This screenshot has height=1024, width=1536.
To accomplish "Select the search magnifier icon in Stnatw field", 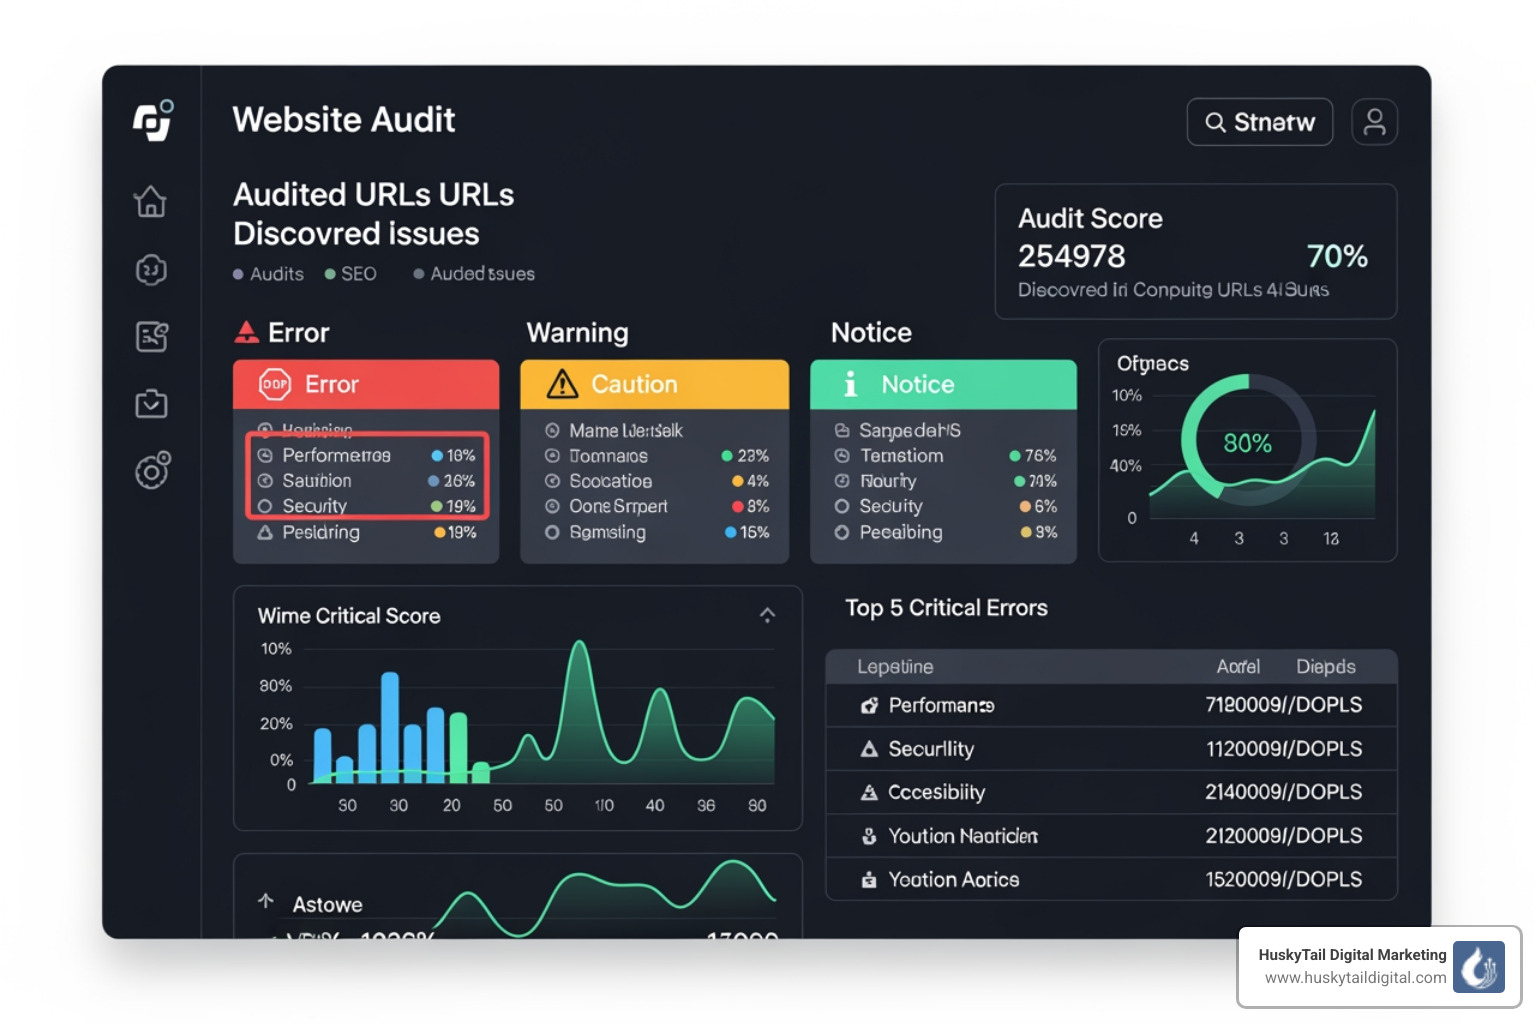I will click(x=1216, y=122).
